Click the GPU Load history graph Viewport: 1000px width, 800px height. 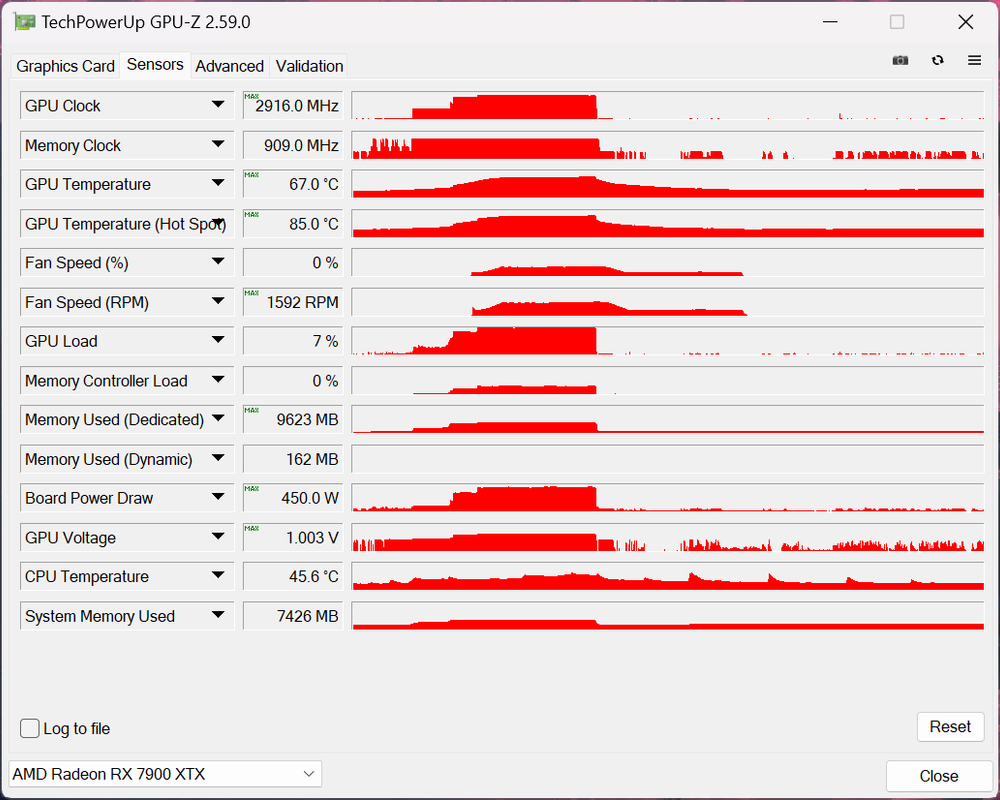[x=668, y=341]
